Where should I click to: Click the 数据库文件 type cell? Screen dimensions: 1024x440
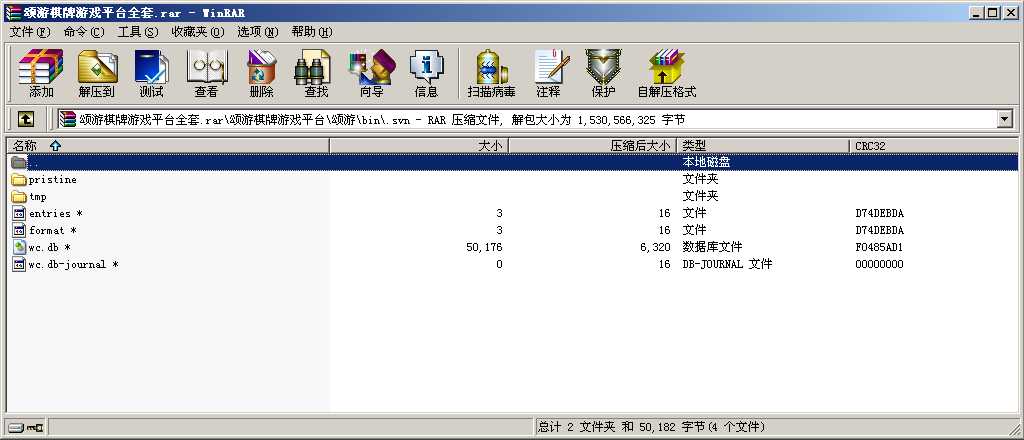[712, 247]
